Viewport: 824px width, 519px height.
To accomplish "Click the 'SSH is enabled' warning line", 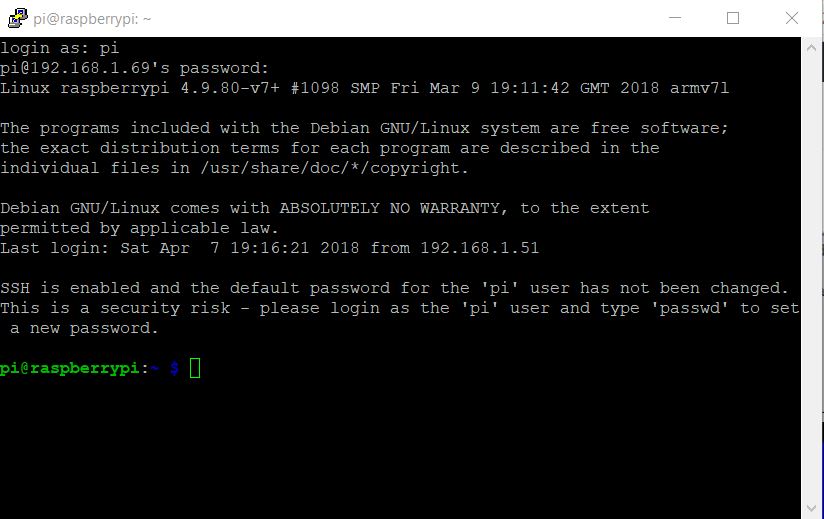I will tap(394, 288).
